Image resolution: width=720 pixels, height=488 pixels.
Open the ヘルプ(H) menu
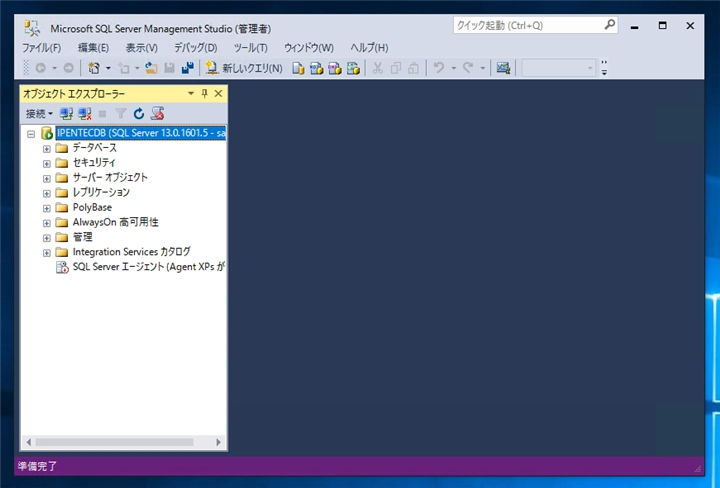point(369,48)
